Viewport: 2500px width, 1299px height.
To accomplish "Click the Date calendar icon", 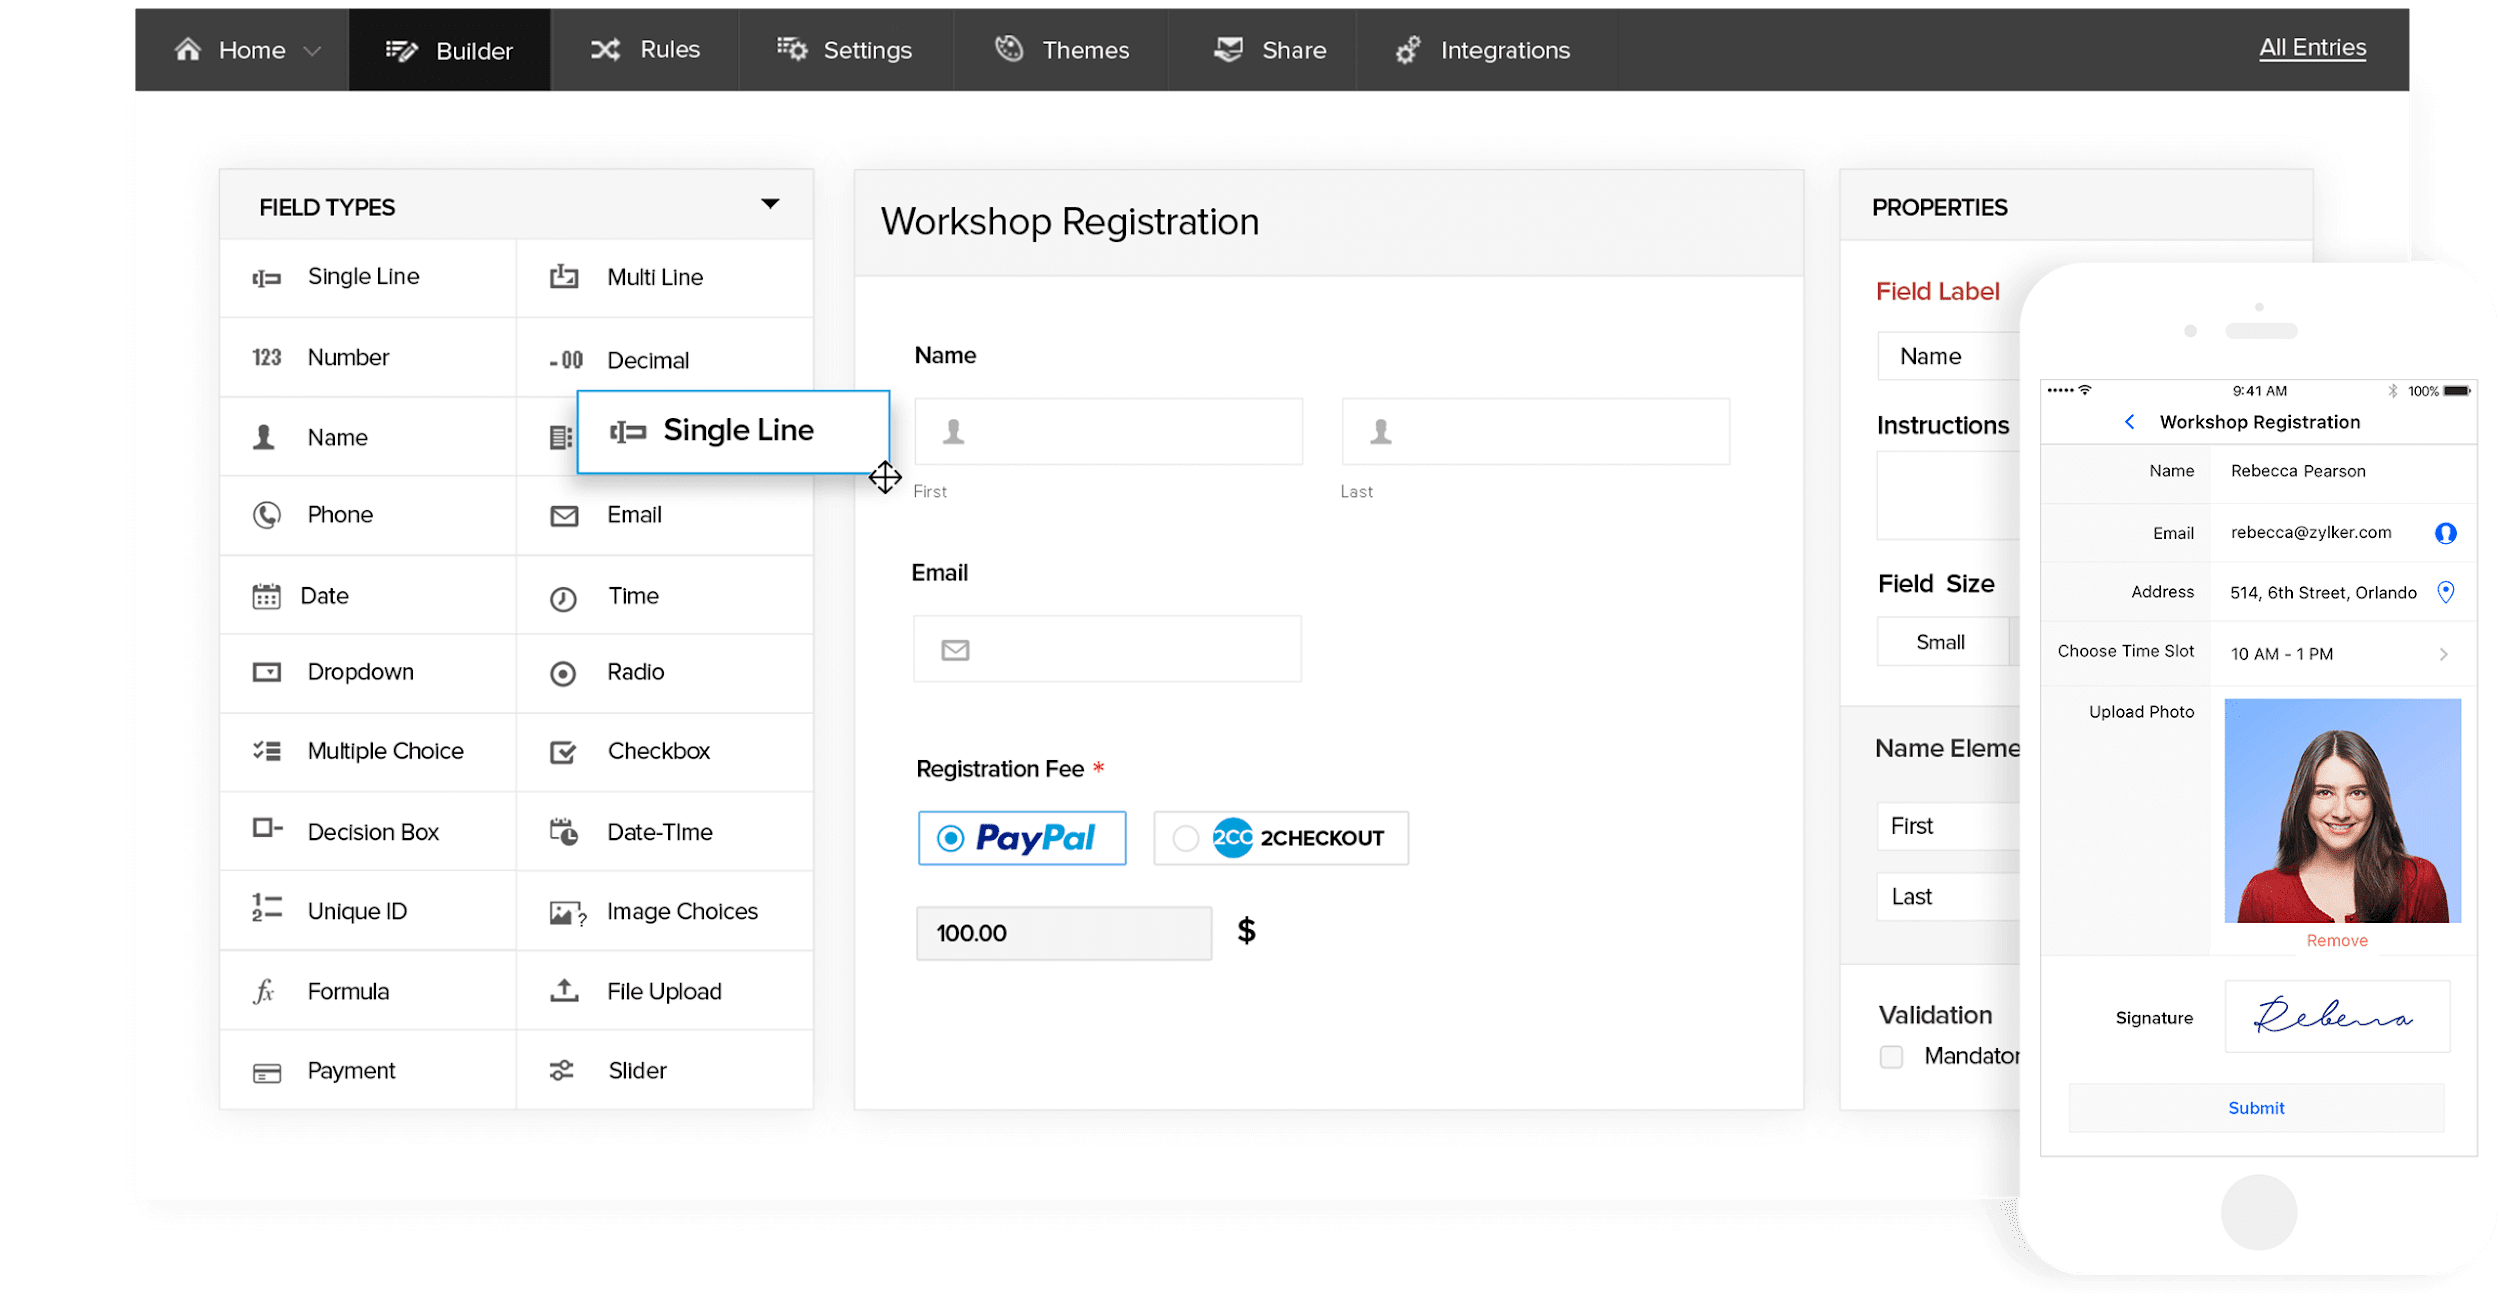I will tap(265, 595).
